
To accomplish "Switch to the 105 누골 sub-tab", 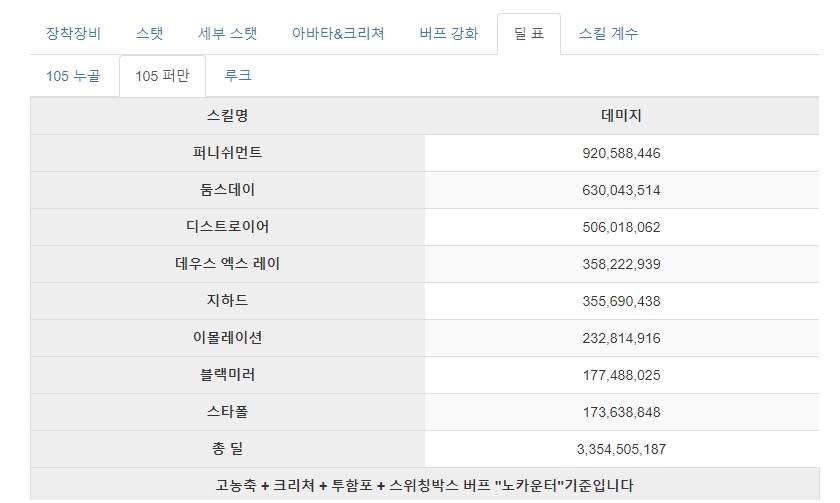I will click(x=73, y=76).
